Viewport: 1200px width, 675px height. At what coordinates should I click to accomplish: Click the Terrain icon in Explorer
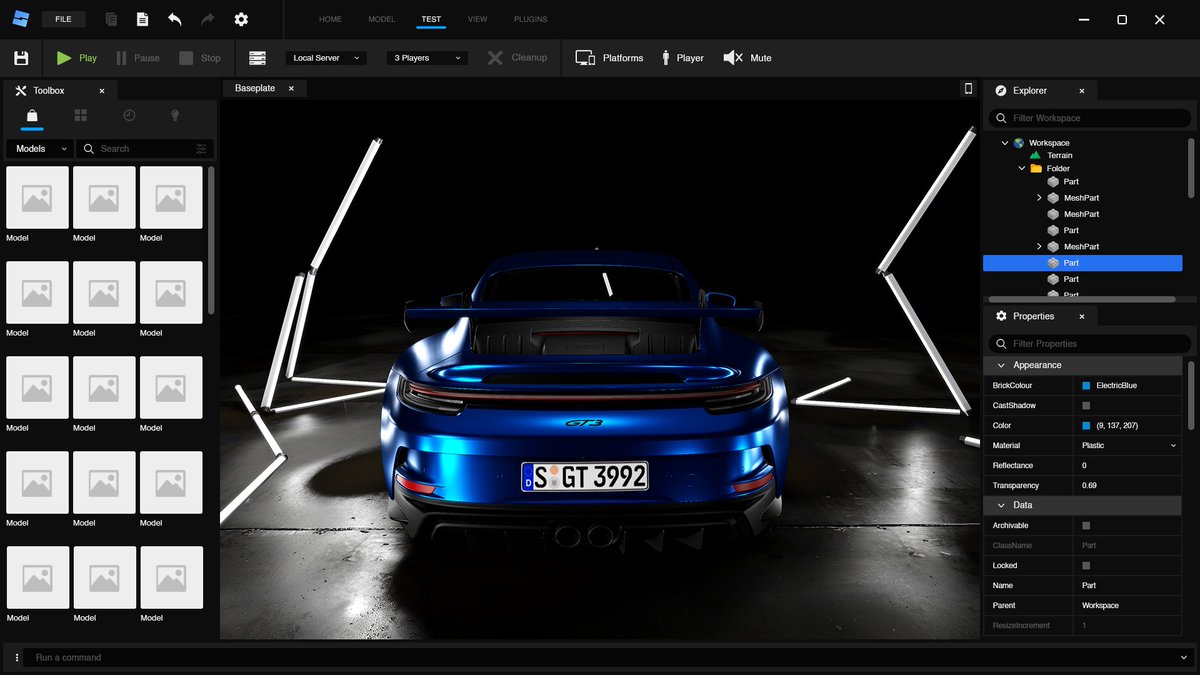pyautogui.click(x=1035, y=155)
